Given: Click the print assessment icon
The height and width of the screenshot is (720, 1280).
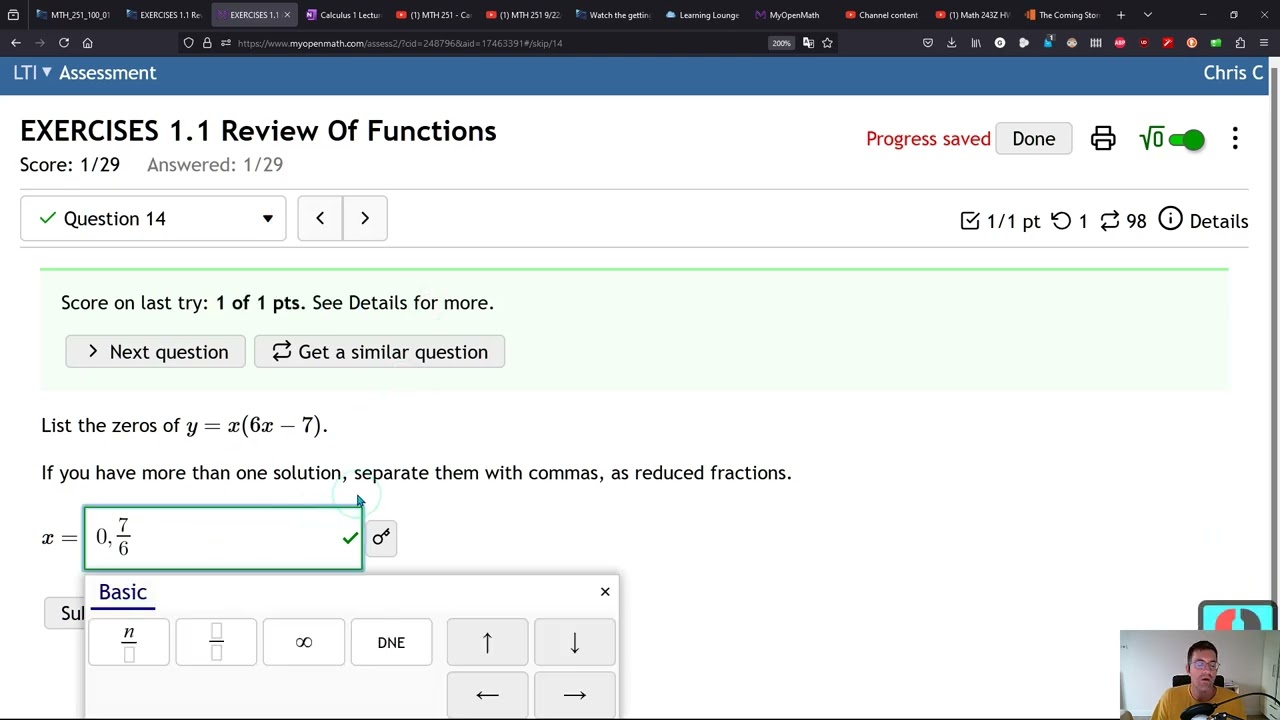Looking at the screenshot, I should pos(1103,139).
